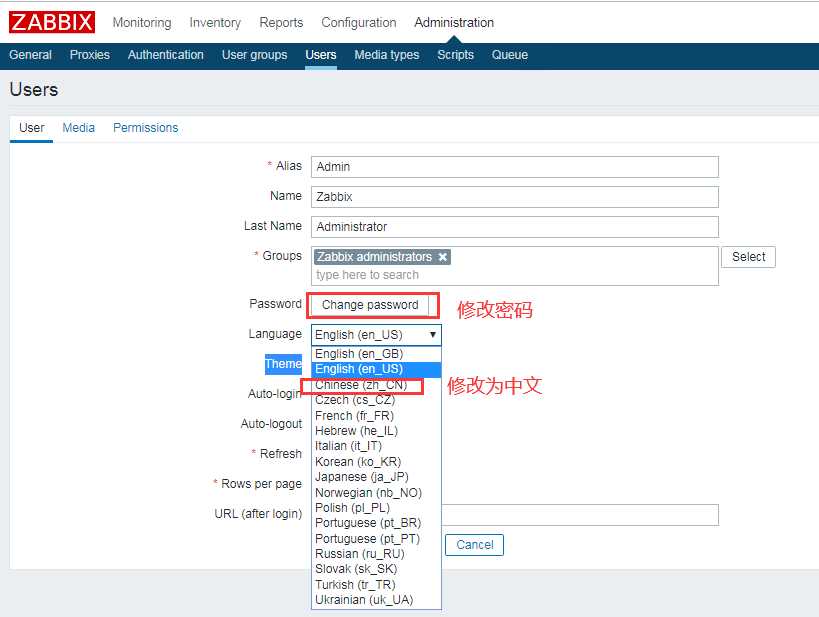Remove Zabbix administrators group tag
This screenshot has height=617, width=819.
(442, 257)
